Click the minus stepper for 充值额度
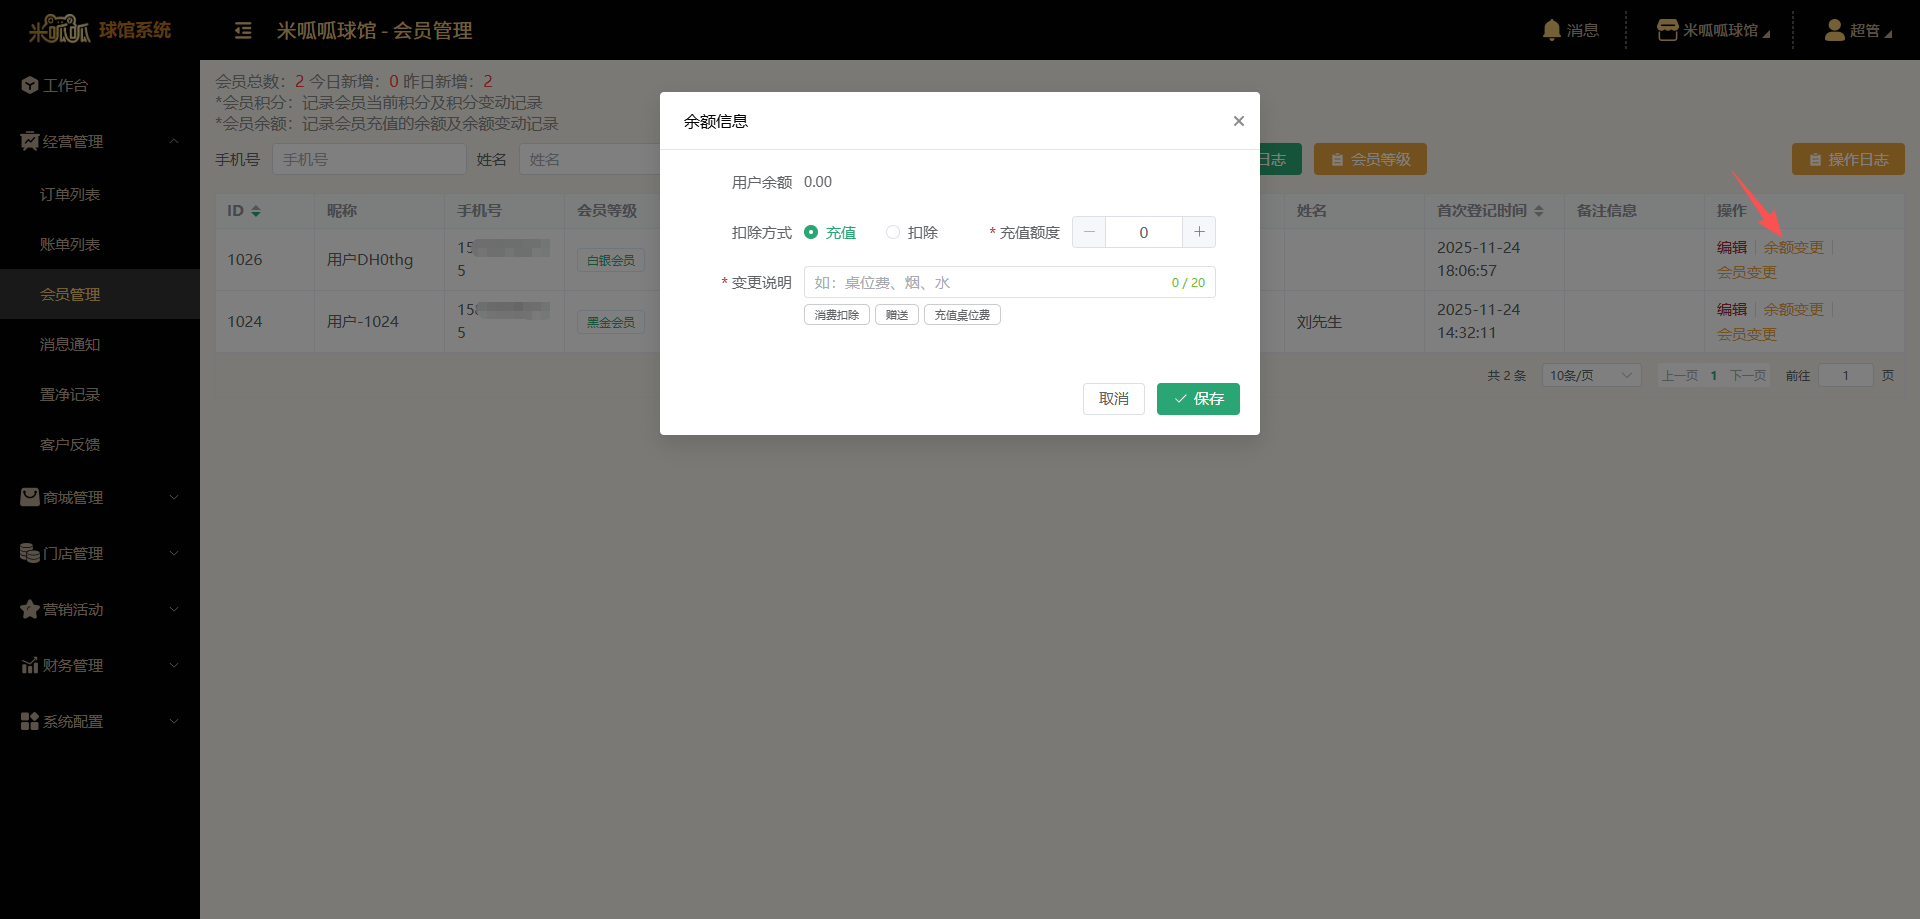 (x=1089, y=232)
